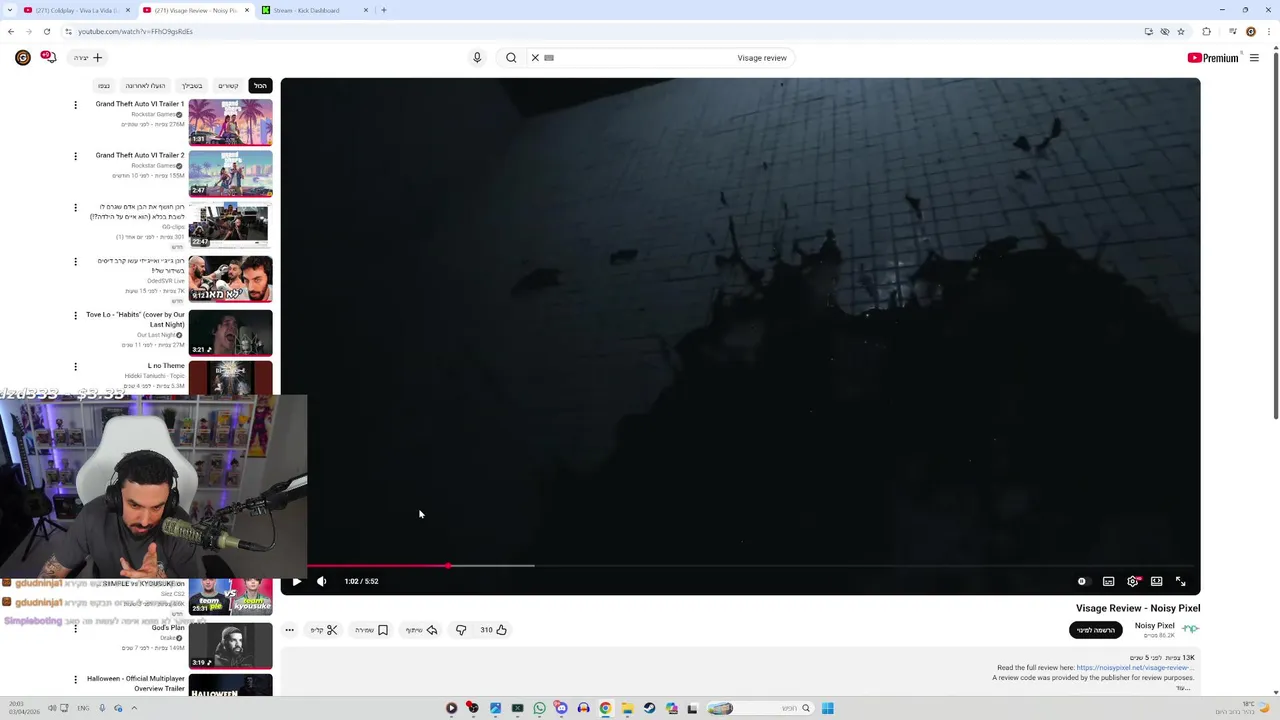This screenshot has width=1280, height=720.
Task: Open options menu for L no Theme
Action: pos(75,367)
